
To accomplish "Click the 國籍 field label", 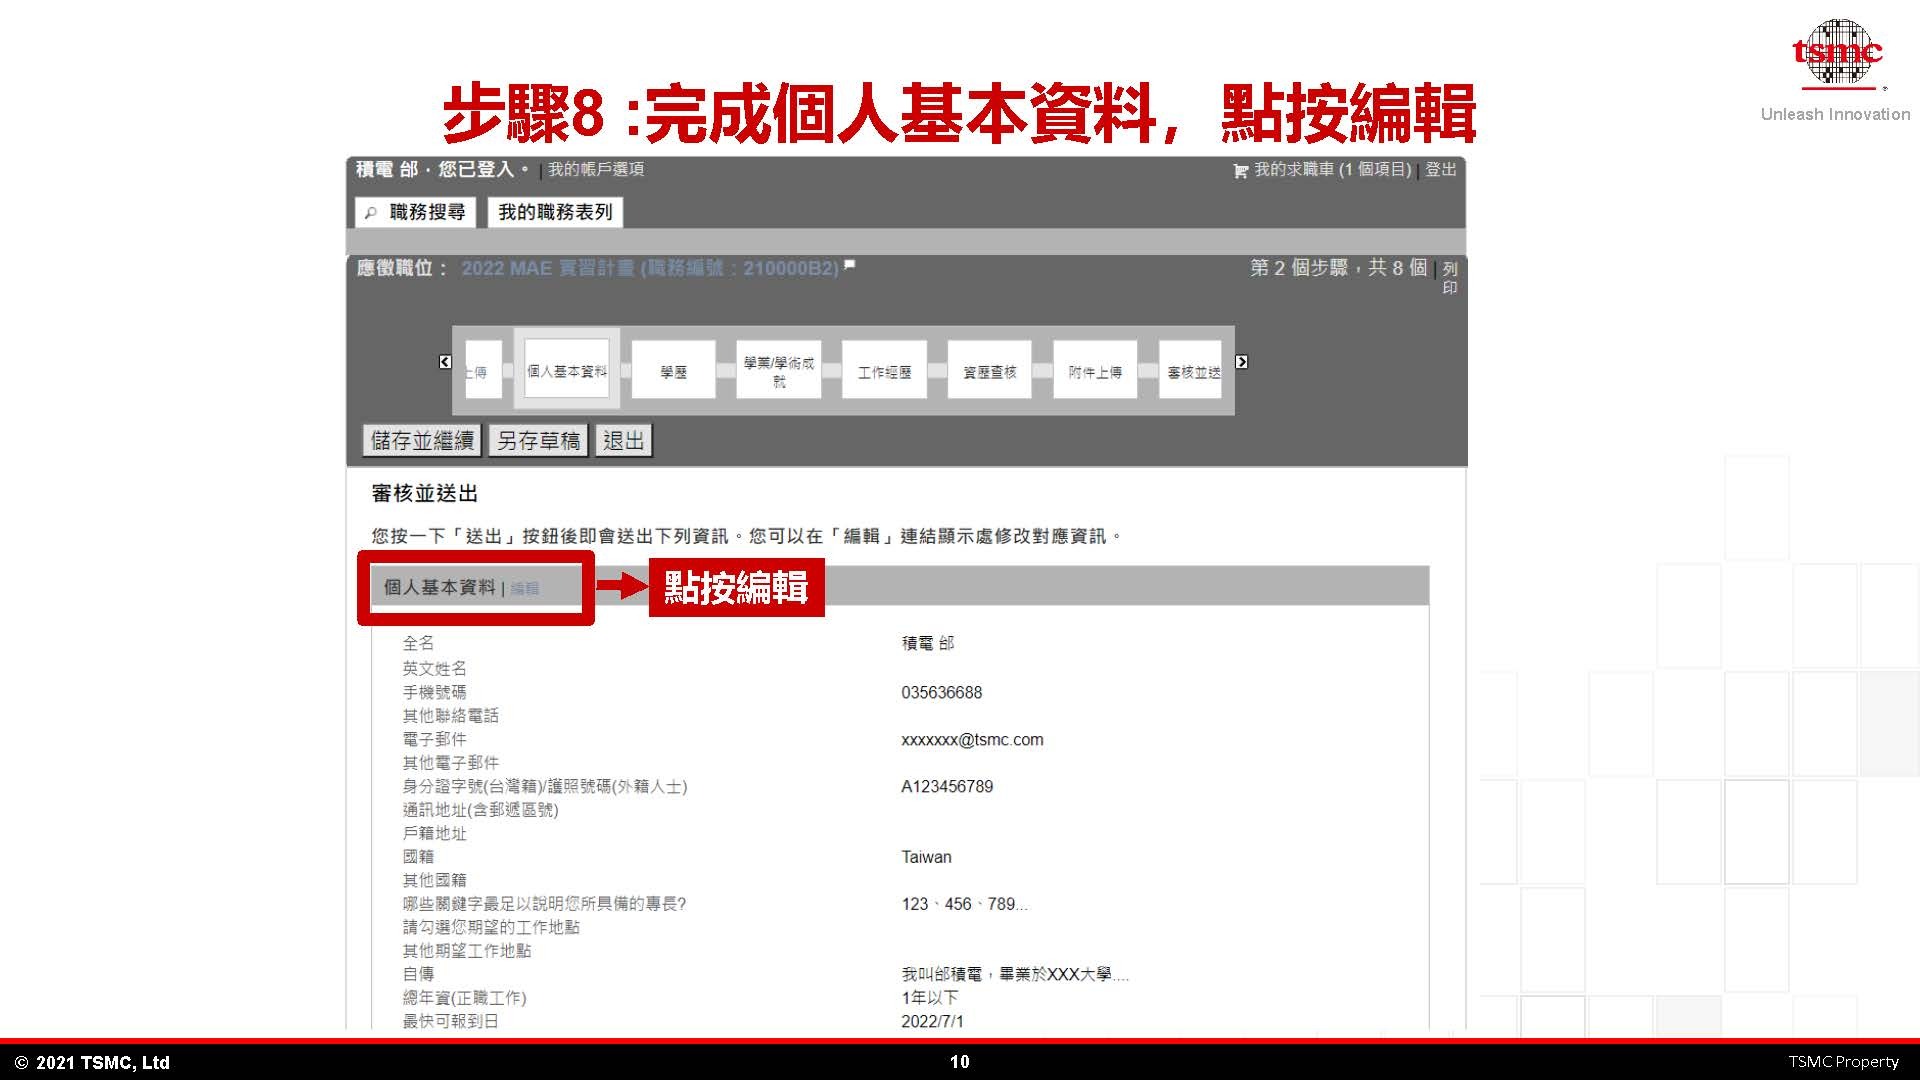I will pyautogui.click(x=418, y=857).
